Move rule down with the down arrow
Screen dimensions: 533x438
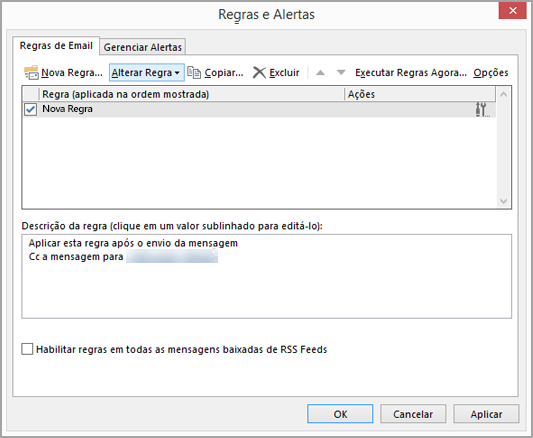point(341,72)
